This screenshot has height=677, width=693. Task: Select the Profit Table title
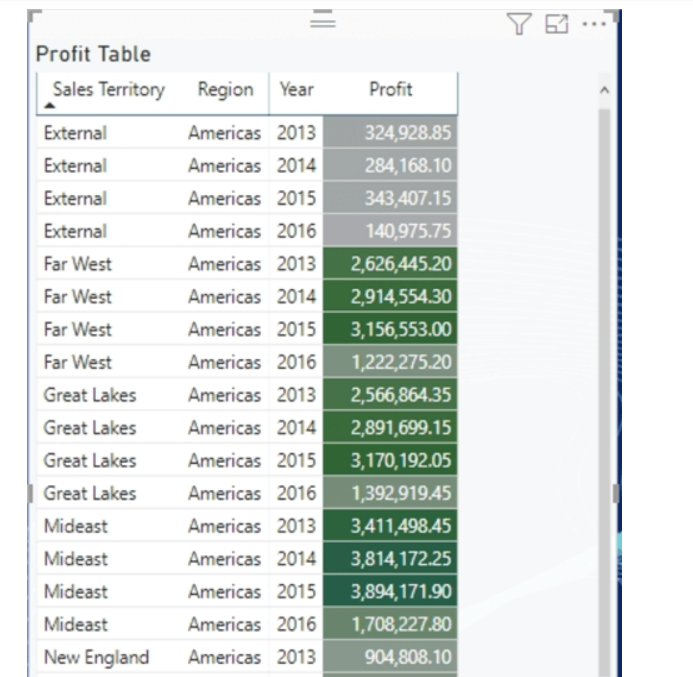coord(93,54)
